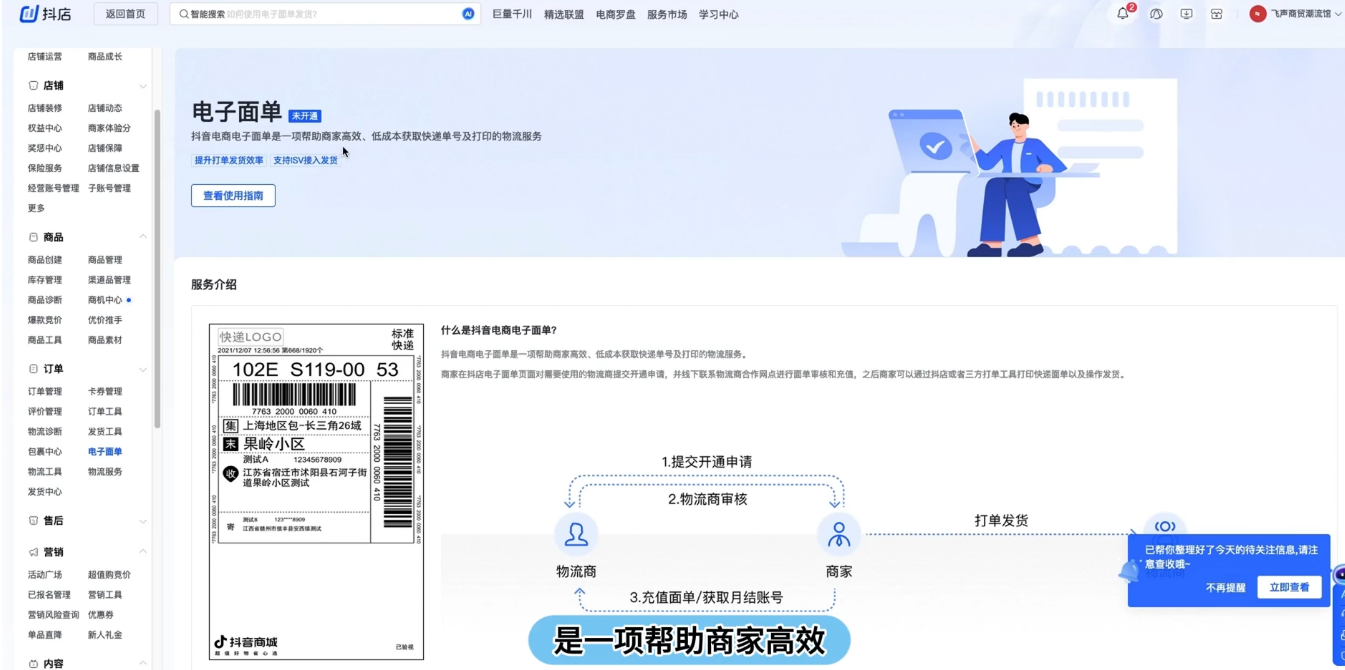Viewport: 1345px width, 670px height.
Task: Open 精选联盟 in top navigation
Action: tap(564, 14)
